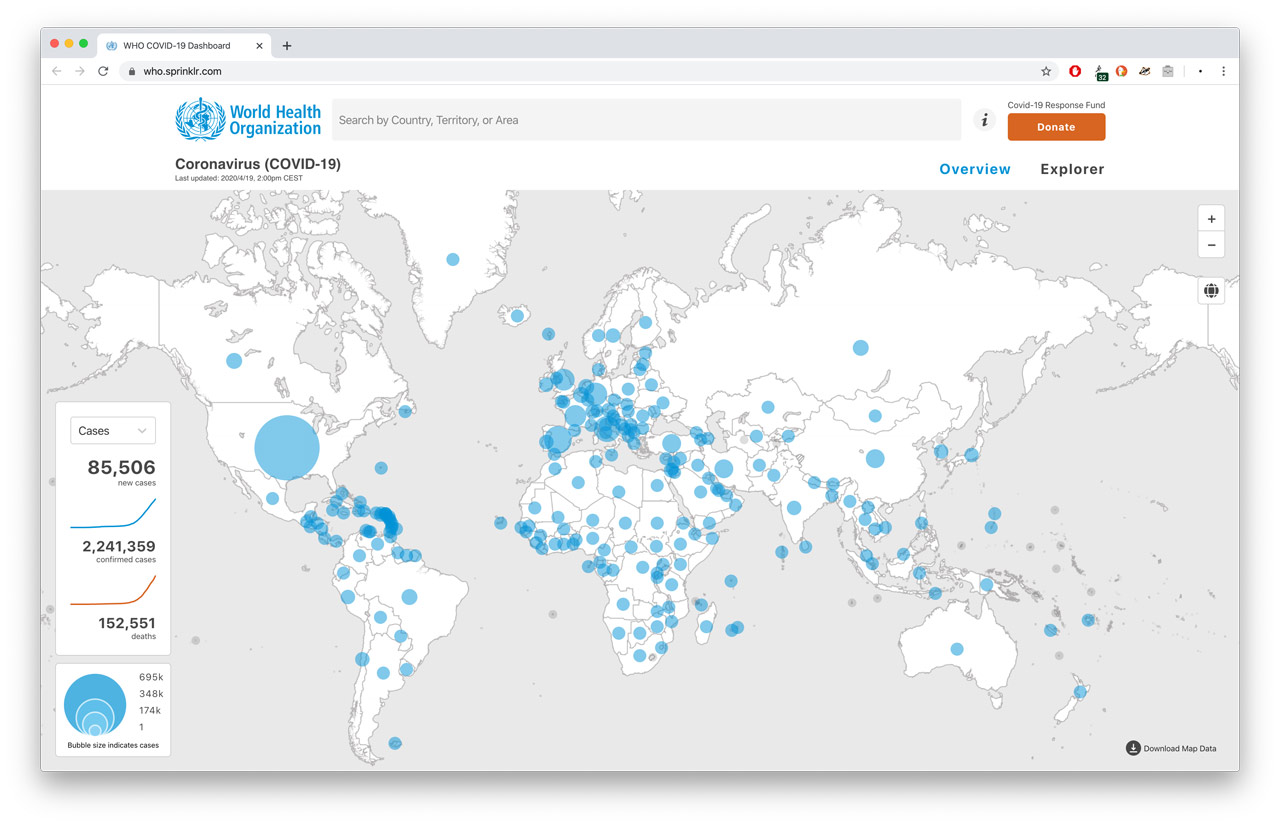Click the country search field
The width and height of the screenshot is (1280, 825).
(x=645, y=120)
